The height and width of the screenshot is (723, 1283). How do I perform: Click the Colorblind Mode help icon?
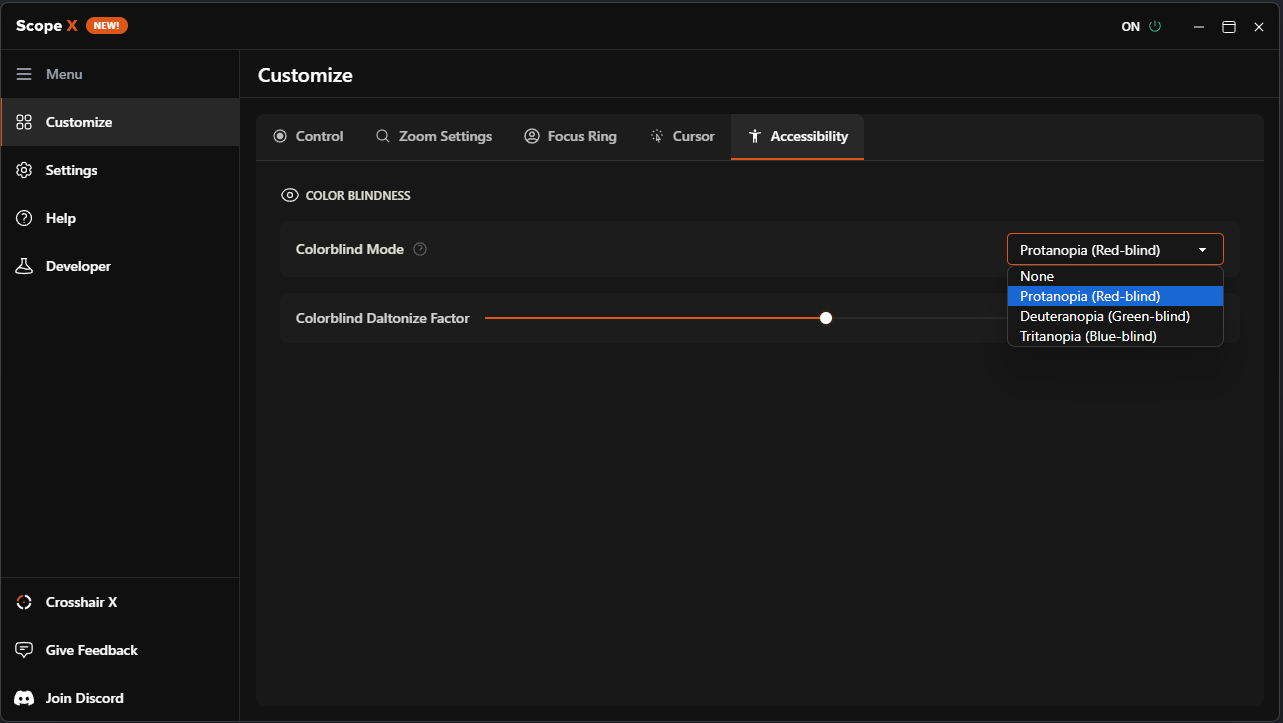coord(420,249)
